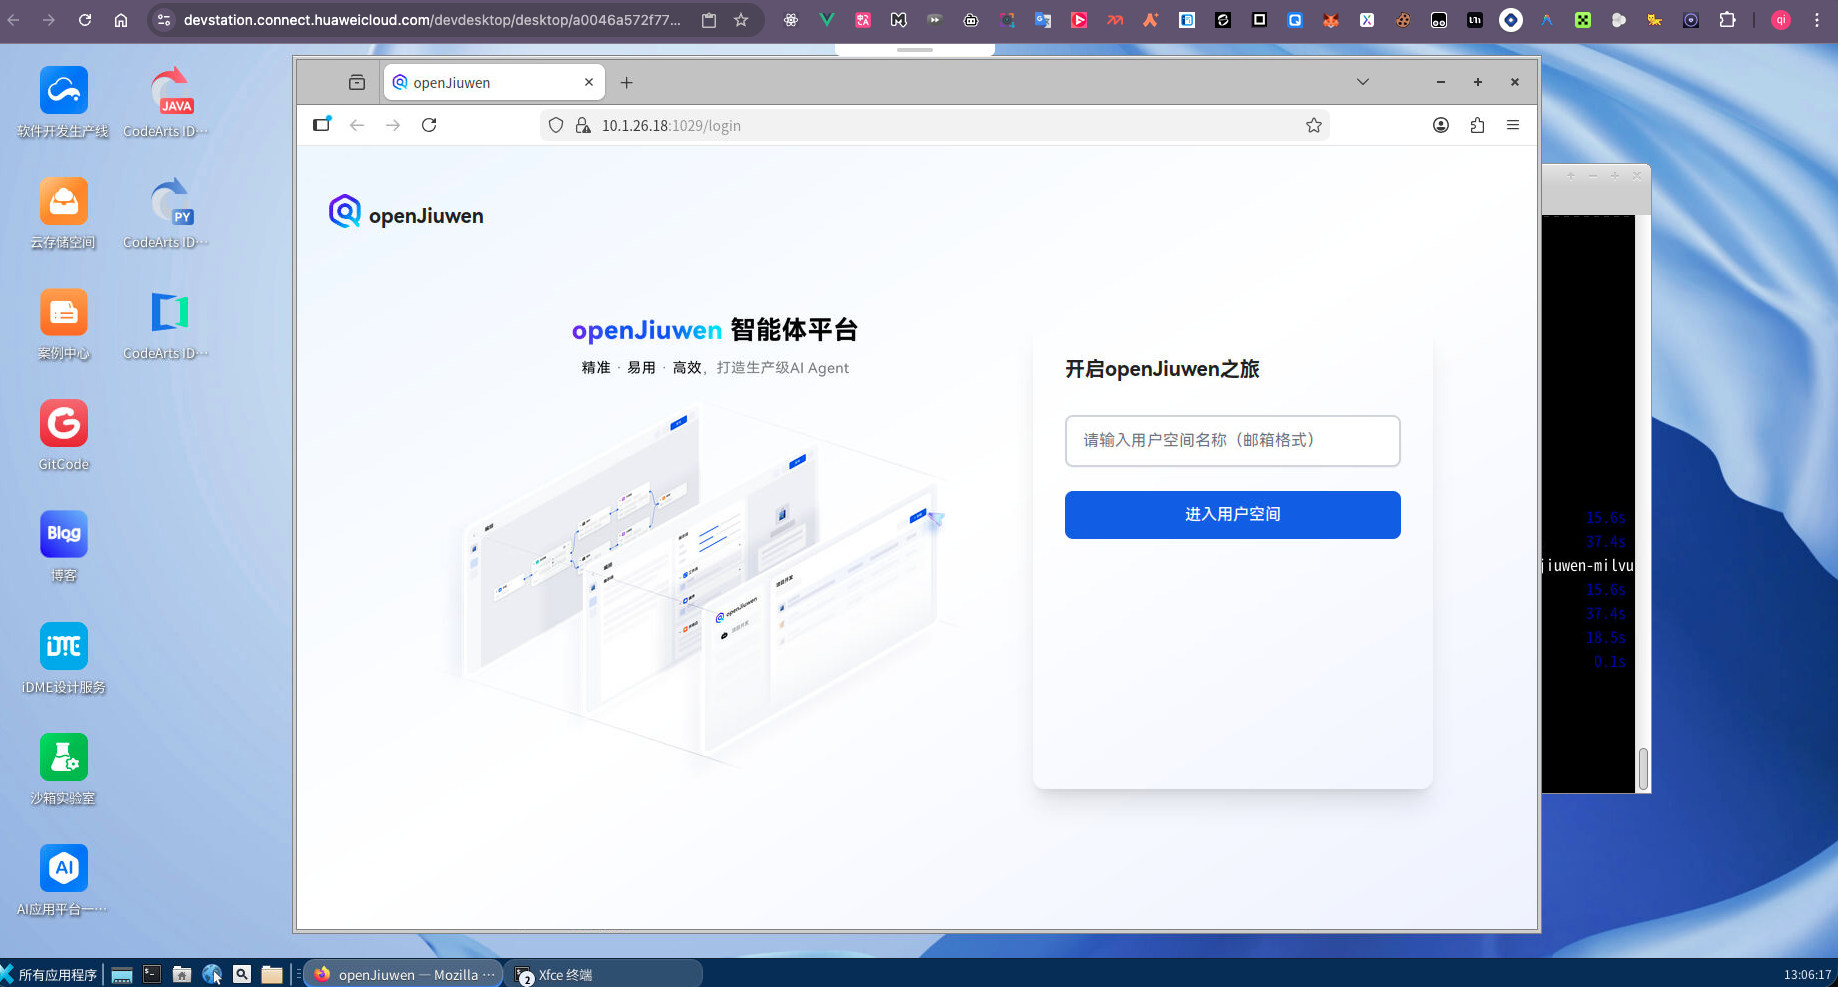Open the Firefox hamburger menu
The width and height of the screenshot is (1838, 987).
pyautogui.click(x=1513, y=125)
